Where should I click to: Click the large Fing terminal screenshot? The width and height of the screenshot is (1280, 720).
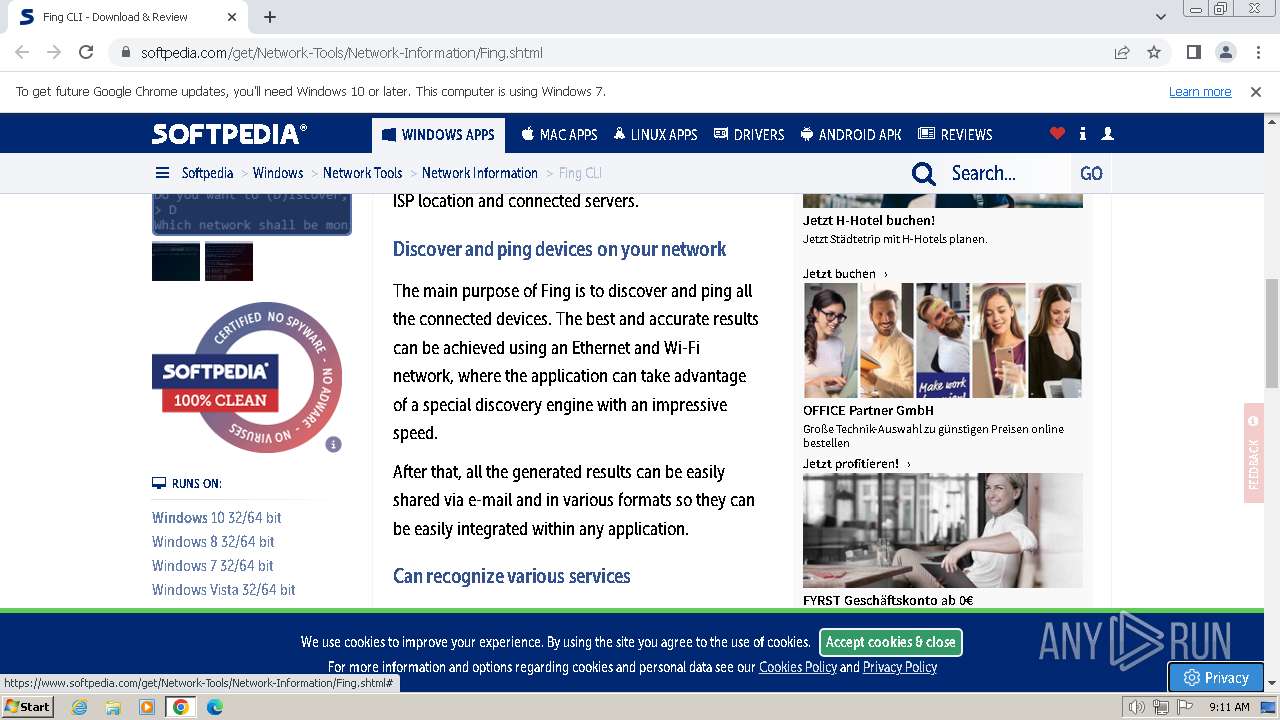(251, 213)
